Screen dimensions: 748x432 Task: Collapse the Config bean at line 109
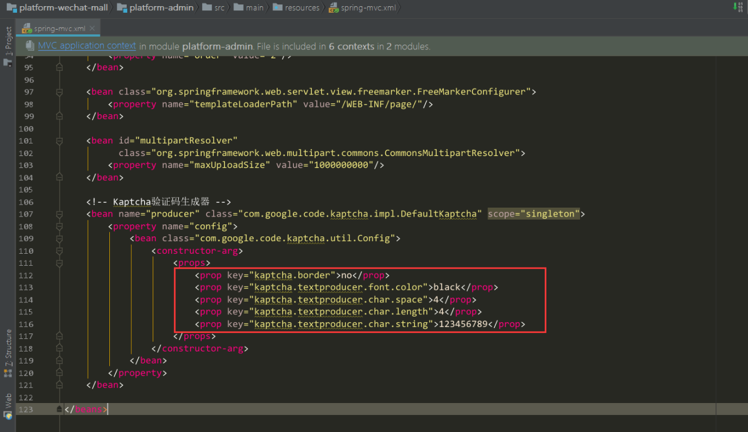pos(59,238)
